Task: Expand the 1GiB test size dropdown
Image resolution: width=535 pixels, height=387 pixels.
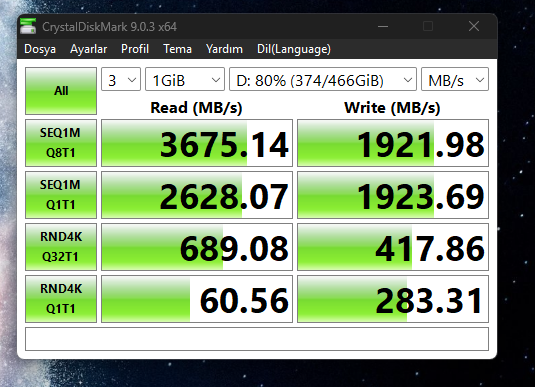Action: [185, 79]
